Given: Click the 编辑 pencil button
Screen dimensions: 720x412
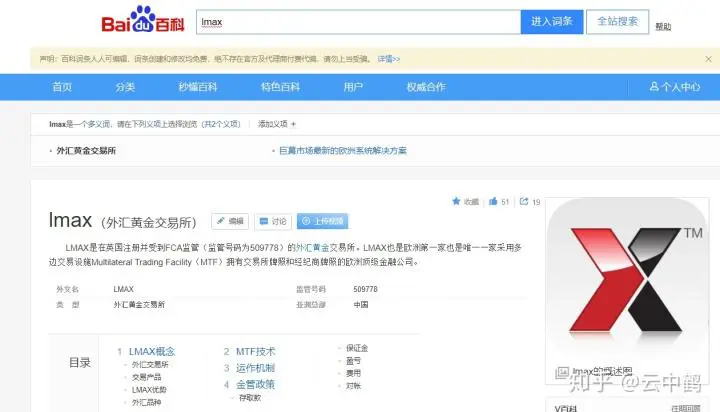Looking at the screenshot, I should (230, 221).
